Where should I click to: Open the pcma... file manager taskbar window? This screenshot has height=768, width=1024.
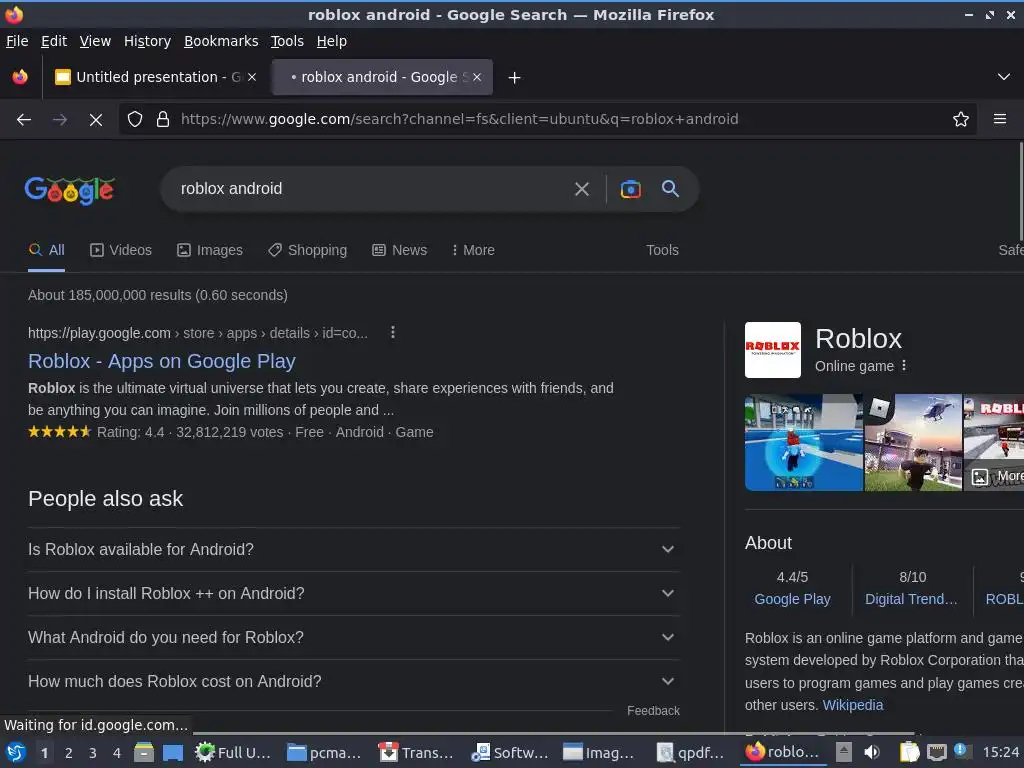point(325,752)
